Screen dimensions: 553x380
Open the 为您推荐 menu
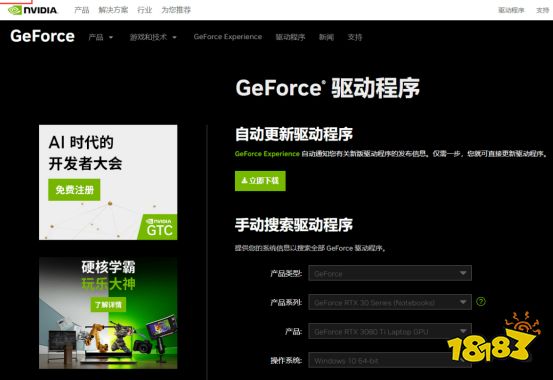pos(176,10)
